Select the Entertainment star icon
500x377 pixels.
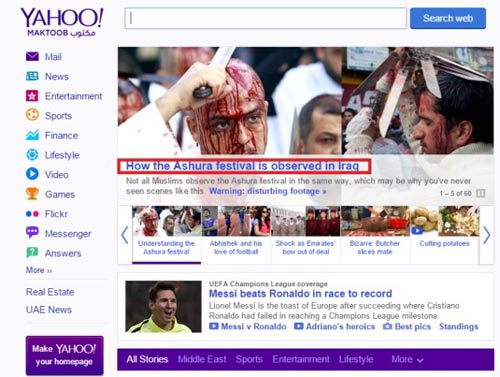32,96
